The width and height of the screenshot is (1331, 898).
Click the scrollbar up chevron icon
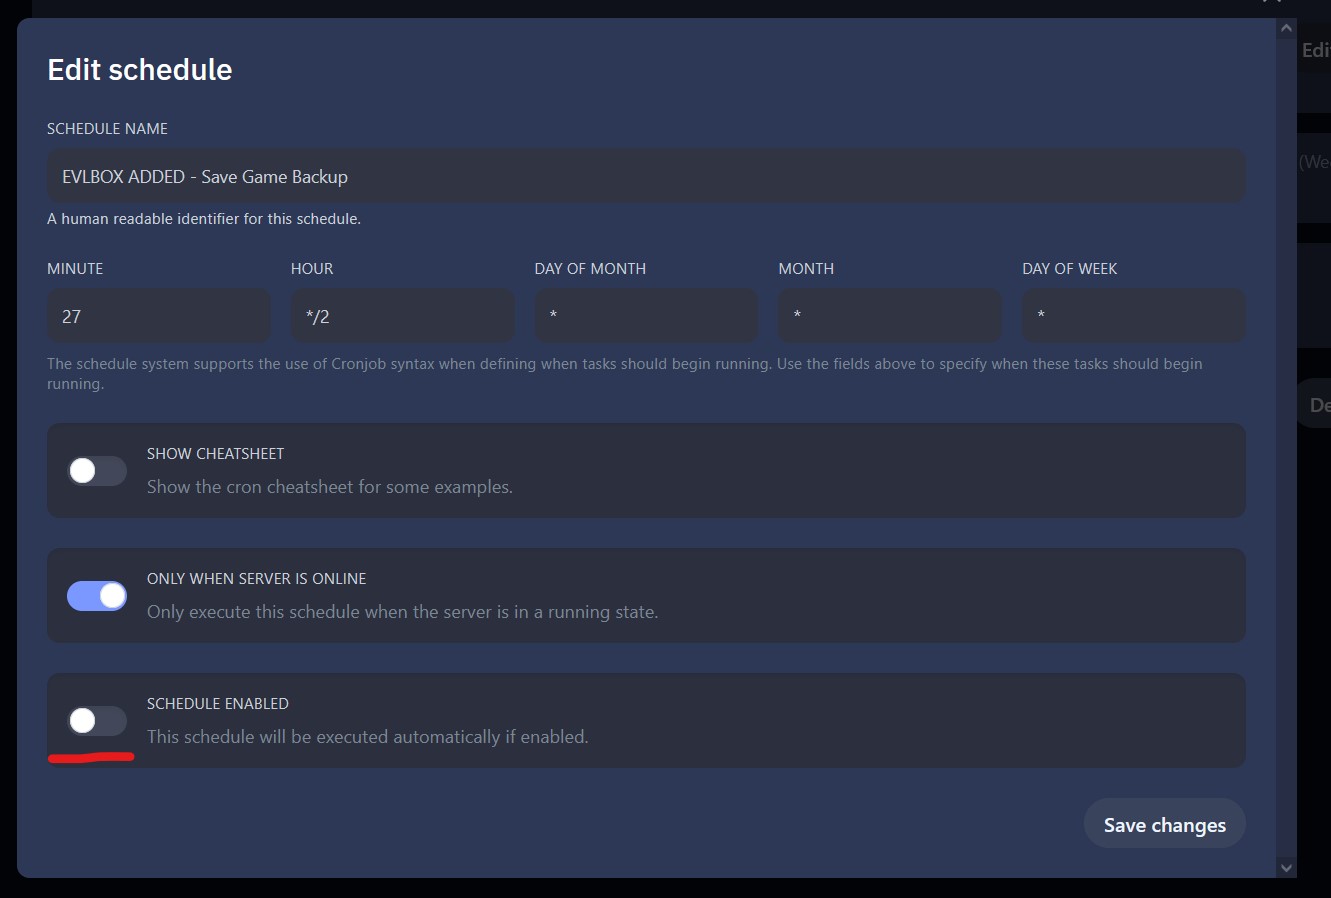(1286, 27)
